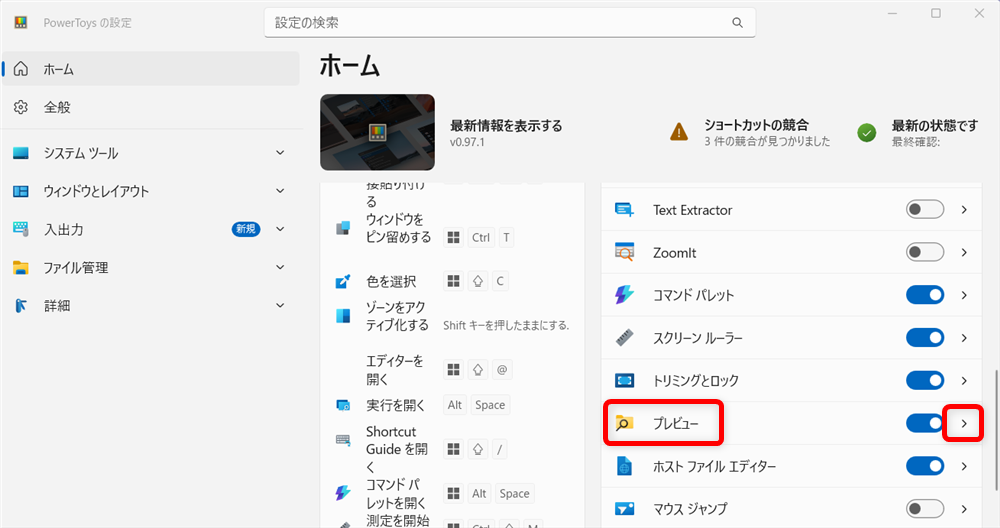Screen dimensions: 1000x528
Task: Click the search magnifier icon
Action: [x=737, y=22]
